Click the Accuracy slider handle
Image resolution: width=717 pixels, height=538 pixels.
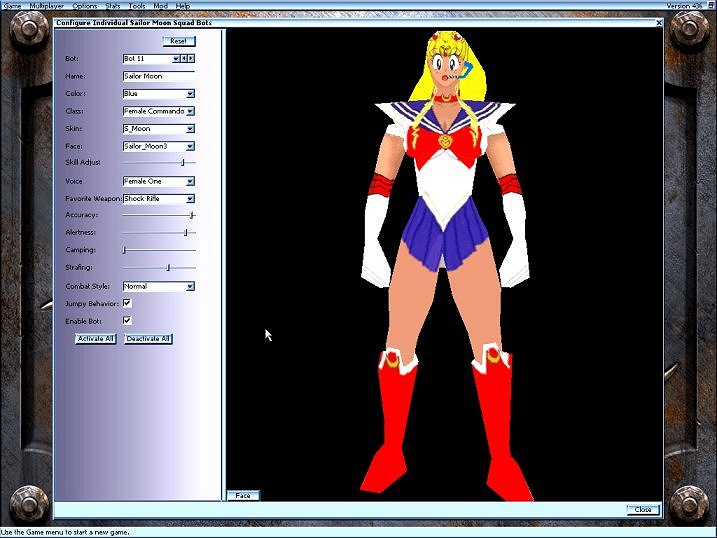click(192, 215)
